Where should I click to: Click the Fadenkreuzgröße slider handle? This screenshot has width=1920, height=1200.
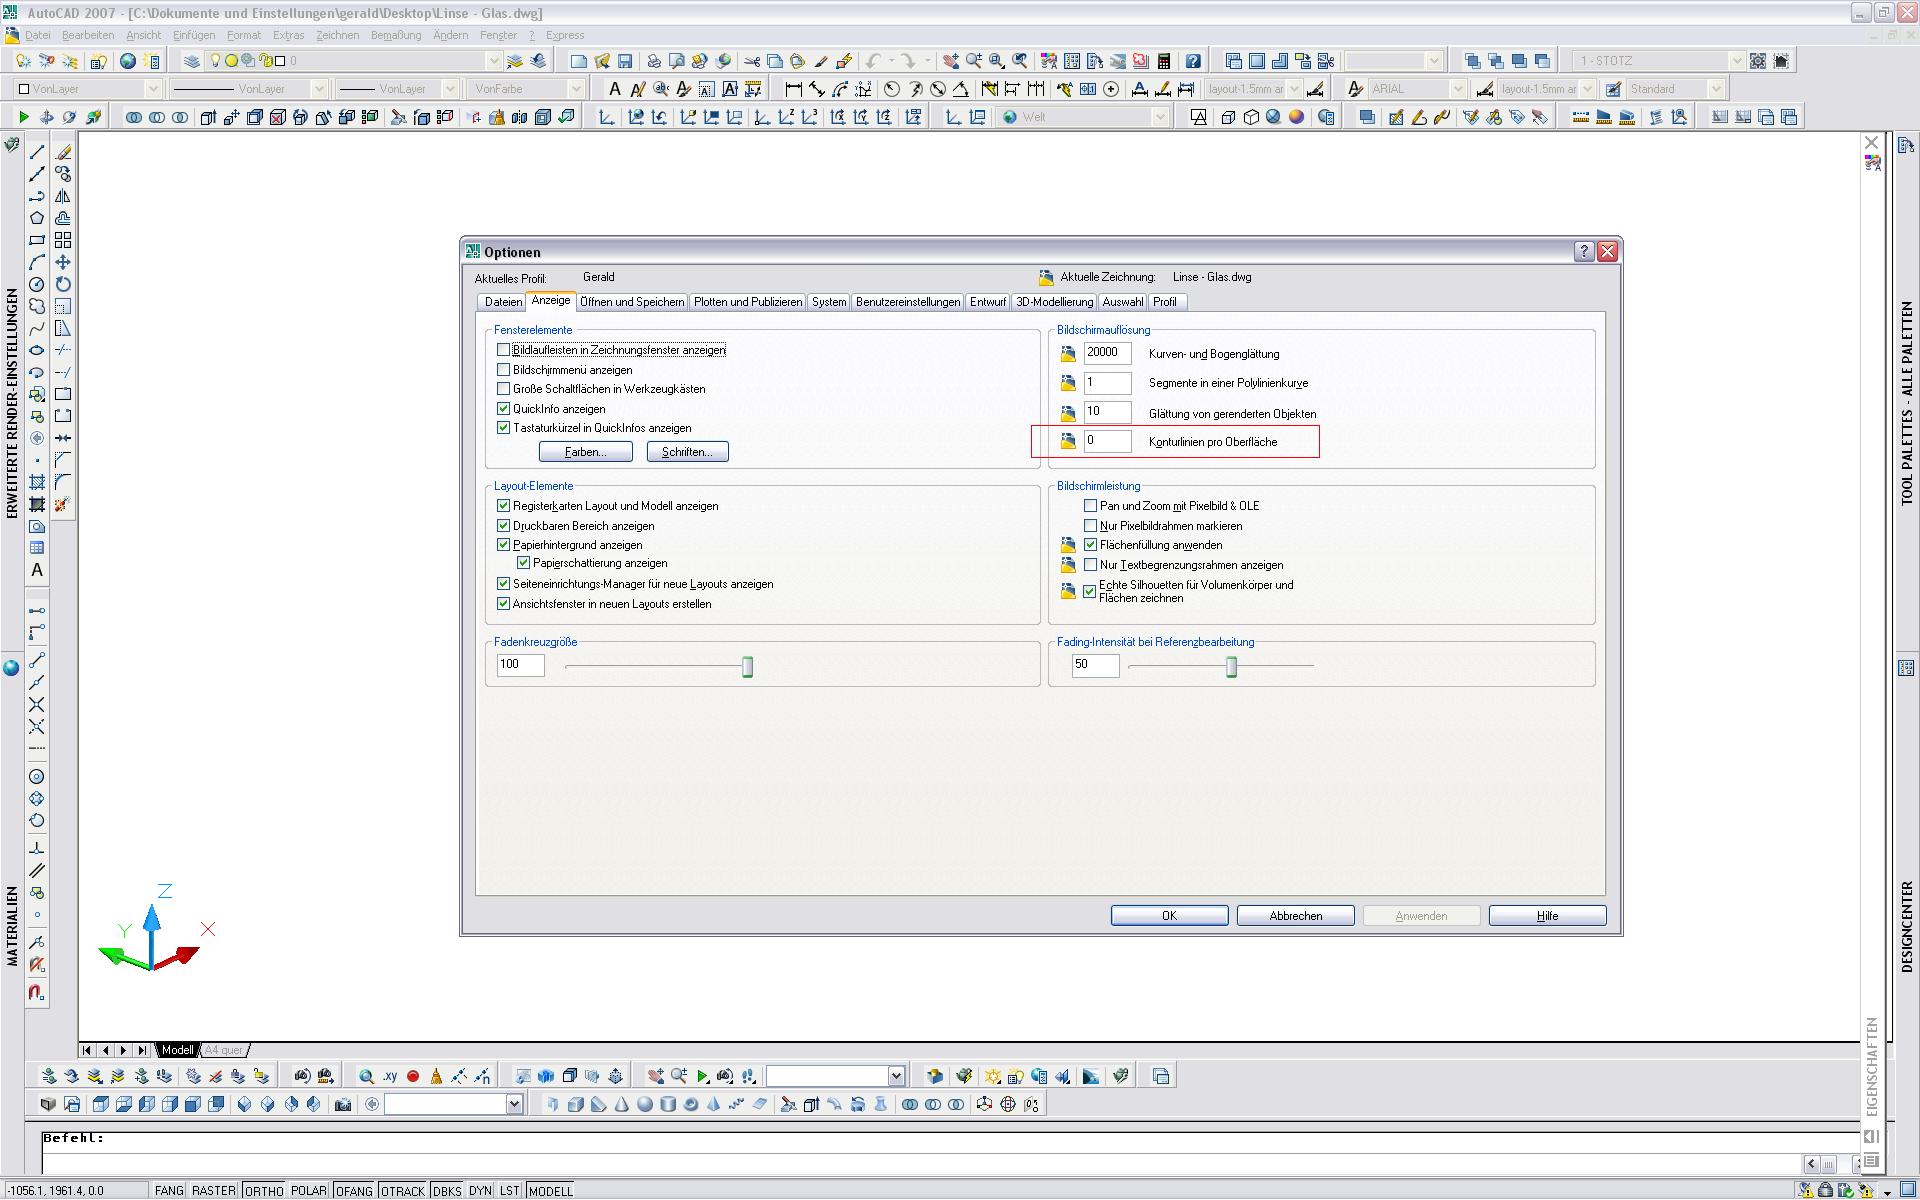click(x=747, y=667)
